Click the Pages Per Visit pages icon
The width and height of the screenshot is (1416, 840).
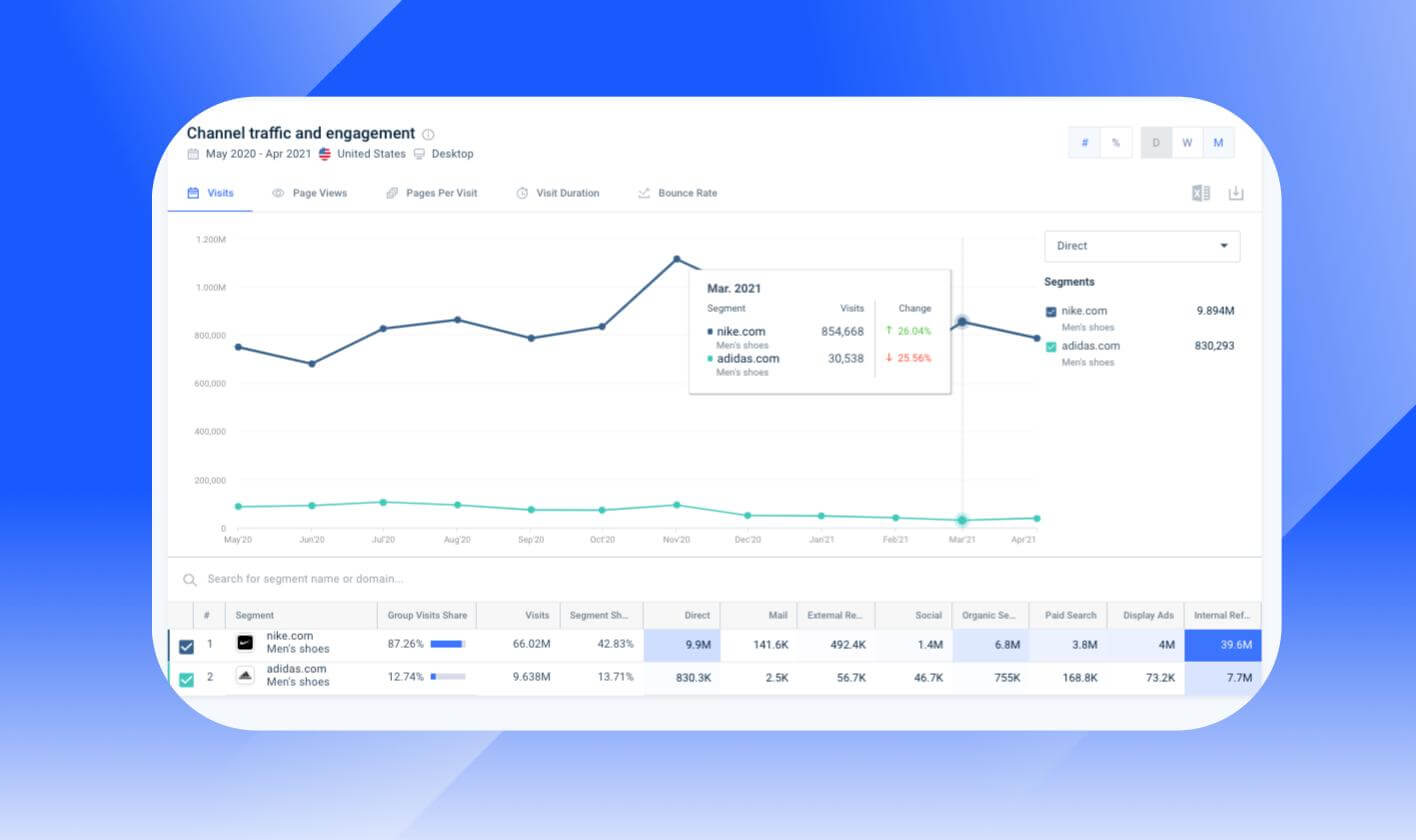pyautogui.click(x=391, y=193)
